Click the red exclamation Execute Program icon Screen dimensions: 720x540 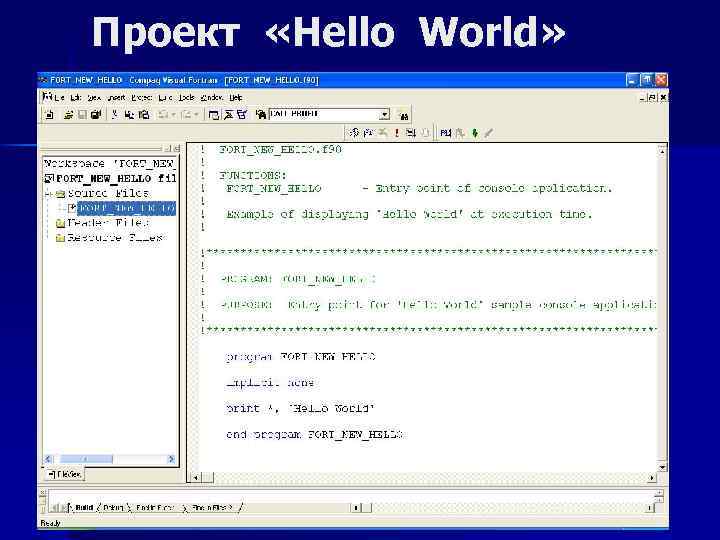click(397, 133)
